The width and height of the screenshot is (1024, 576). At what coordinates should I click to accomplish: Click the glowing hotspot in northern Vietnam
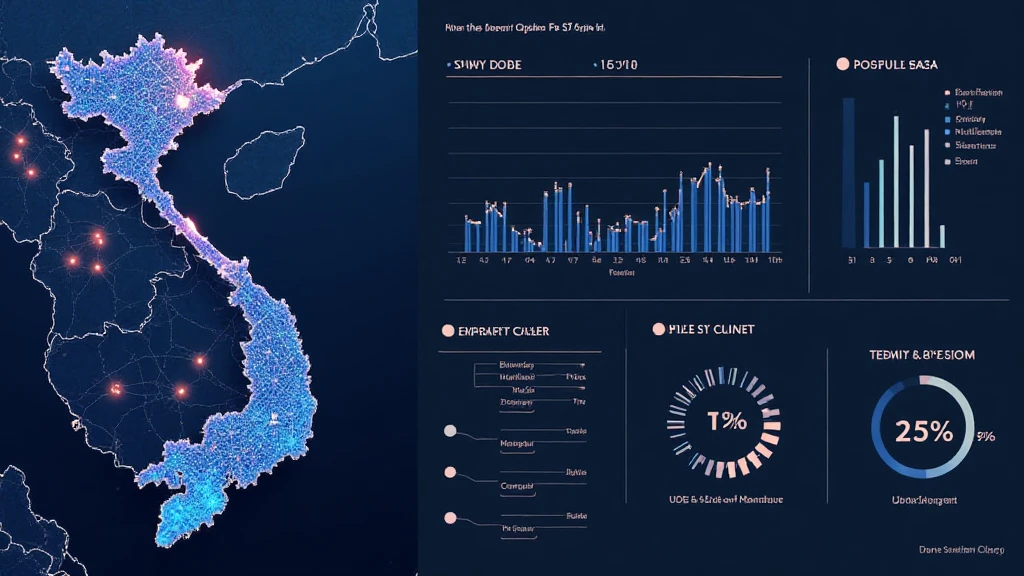point(182,101)
